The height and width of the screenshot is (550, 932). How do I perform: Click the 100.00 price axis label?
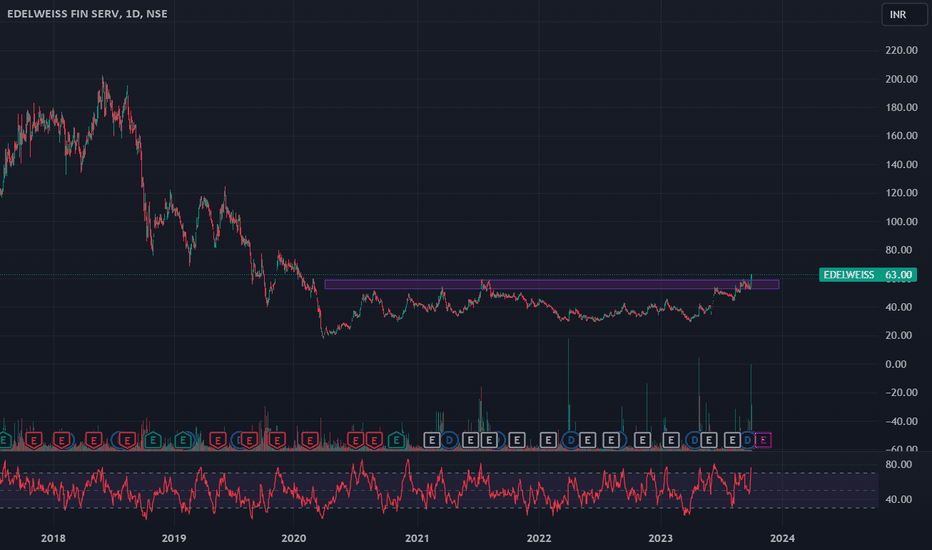click(901, 221)
